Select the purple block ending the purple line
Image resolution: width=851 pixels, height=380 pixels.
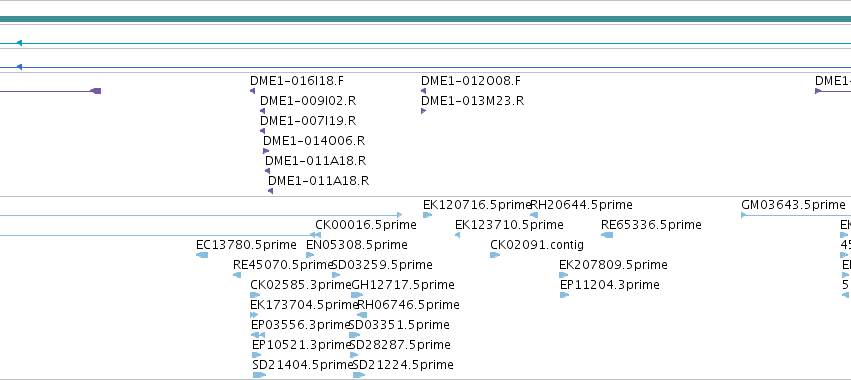click(96, 91)
